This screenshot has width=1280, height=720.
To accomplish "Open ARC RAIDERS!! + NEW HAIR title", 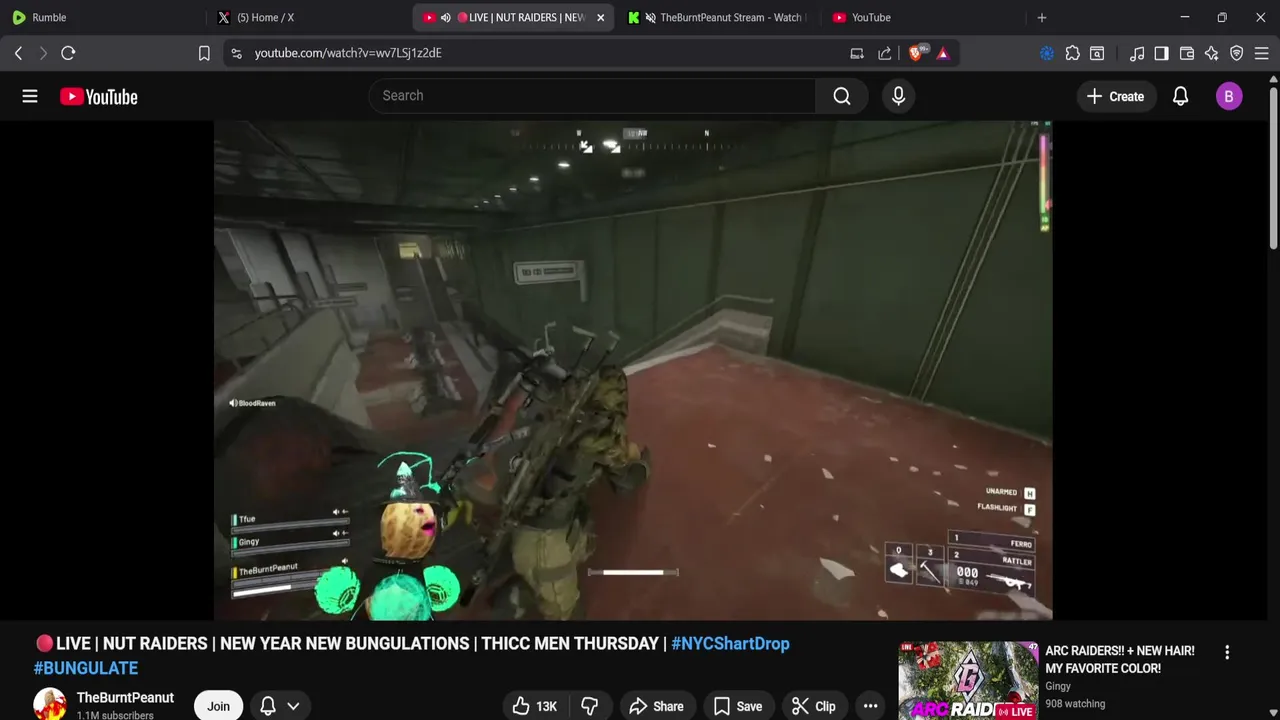I will pos(1120,659).
